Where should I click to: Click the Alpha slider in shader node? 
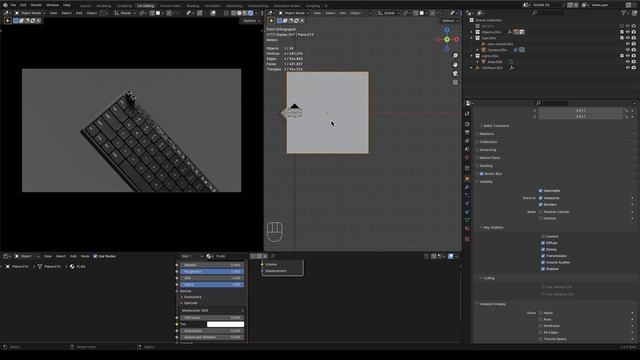pyautogui.click(x=212, y=284)
